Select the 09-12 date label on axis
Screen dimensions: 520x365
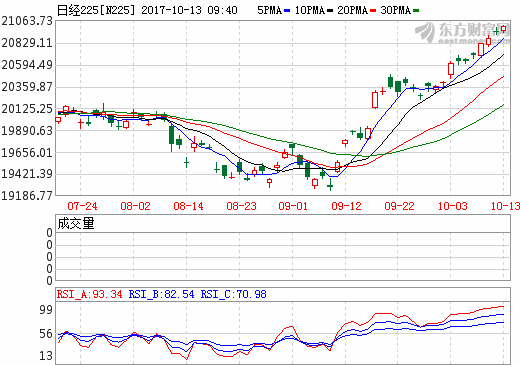point(346,206)
